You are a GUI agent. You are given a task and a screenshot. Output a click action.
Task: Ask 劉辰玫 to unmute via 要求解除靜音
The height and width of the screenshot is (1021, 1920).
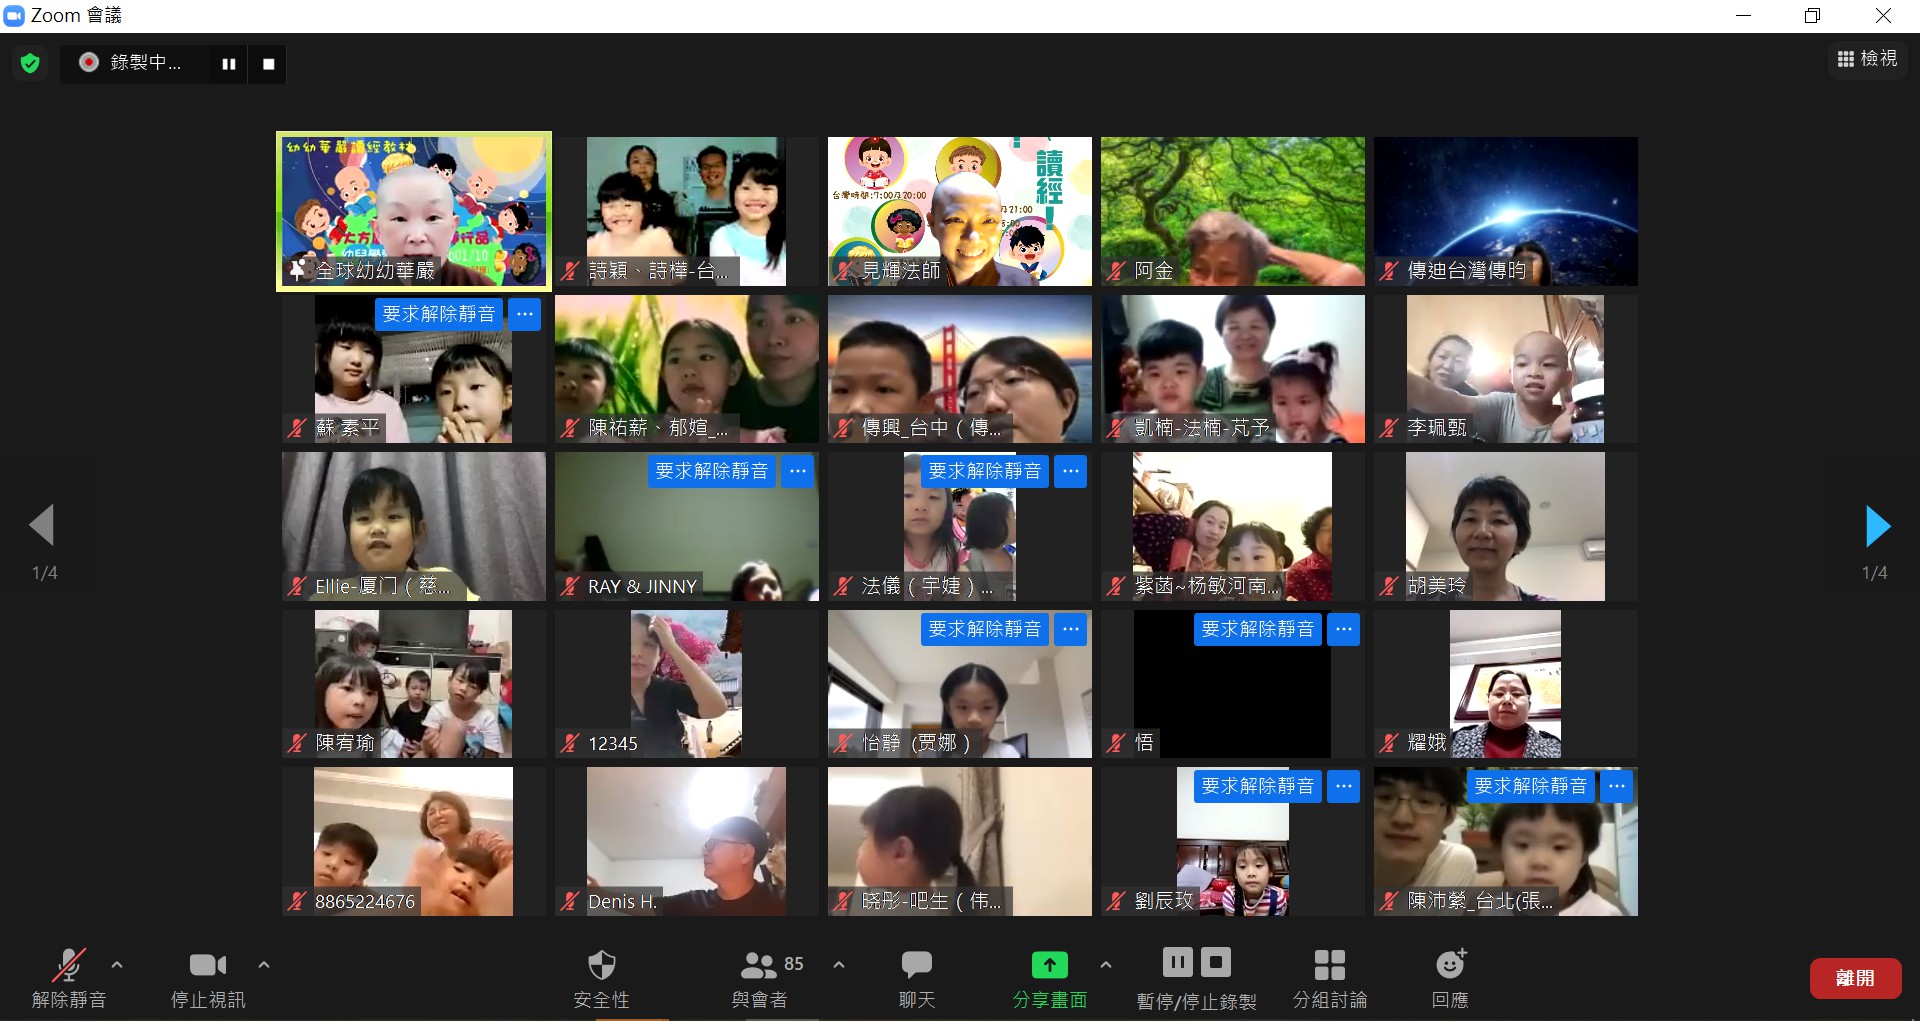tap(1257, 787)
